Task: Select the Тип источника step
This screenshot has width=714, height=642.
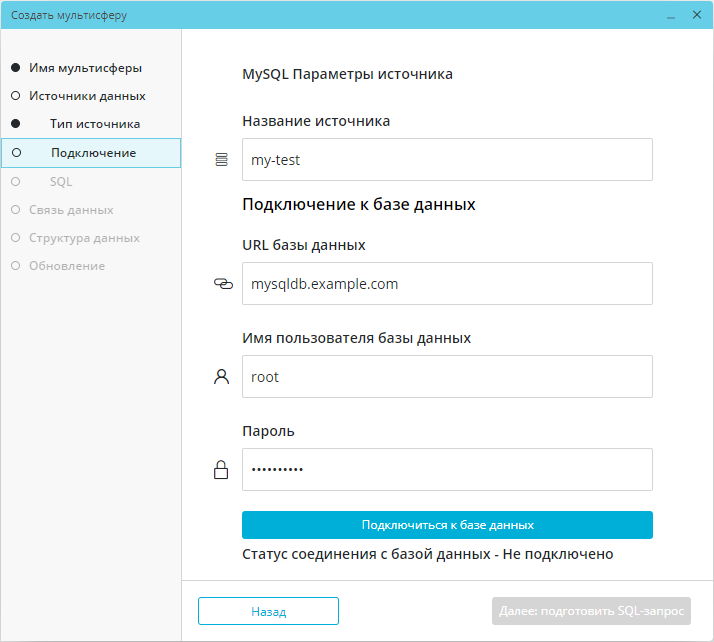Action: click(95, 124)
